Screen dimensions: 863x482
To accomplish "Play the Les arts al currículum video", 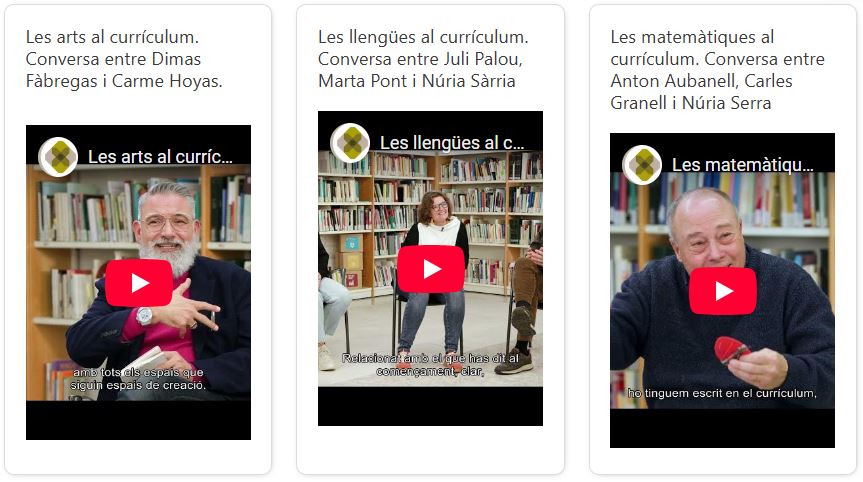I will point(139,283).
